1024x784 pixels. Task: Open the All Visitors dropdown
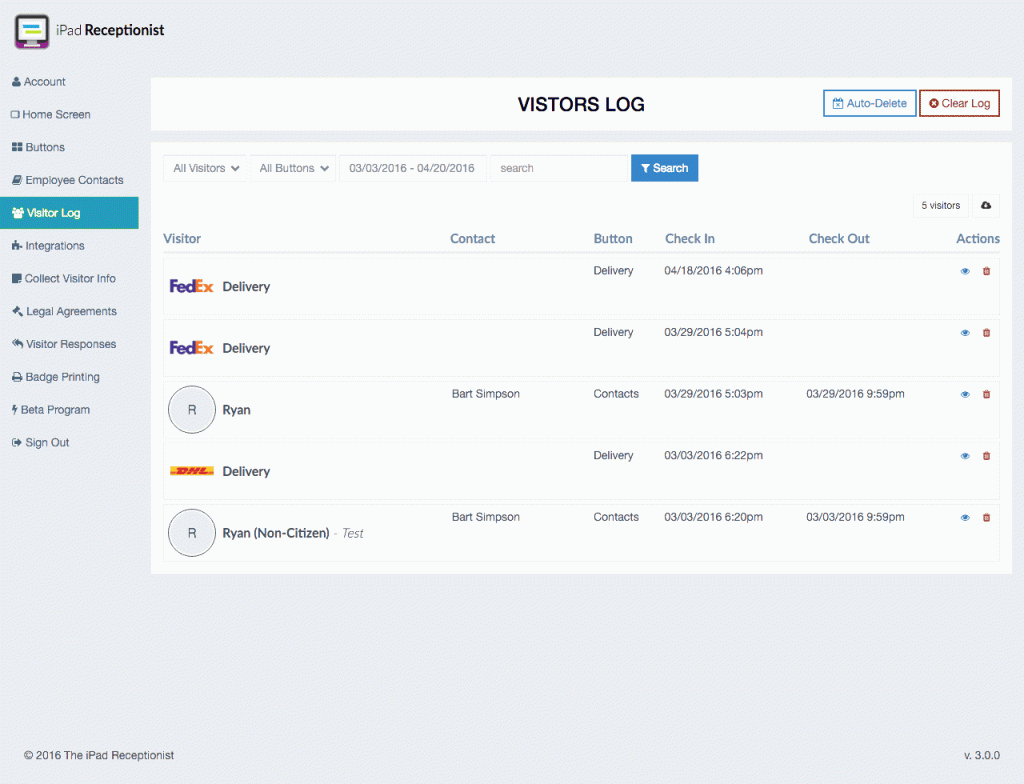[x=205, y=168]
